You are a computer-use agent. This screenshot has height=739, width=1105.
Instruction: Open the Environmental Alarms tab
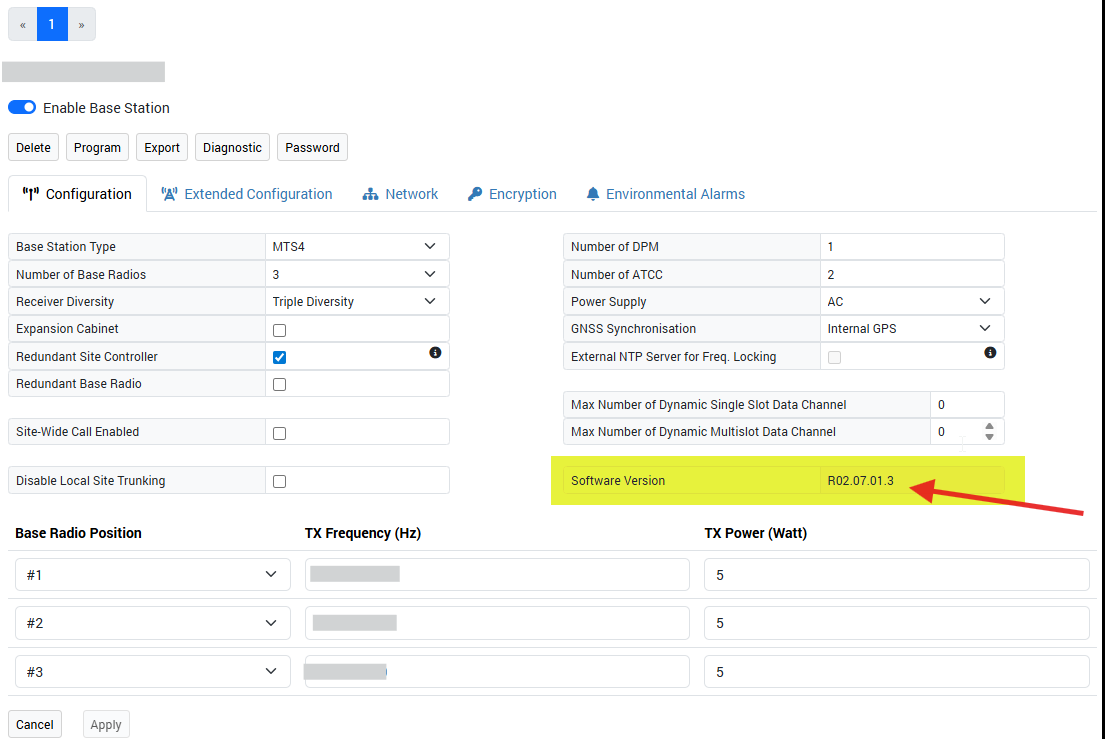coord(665,194)
